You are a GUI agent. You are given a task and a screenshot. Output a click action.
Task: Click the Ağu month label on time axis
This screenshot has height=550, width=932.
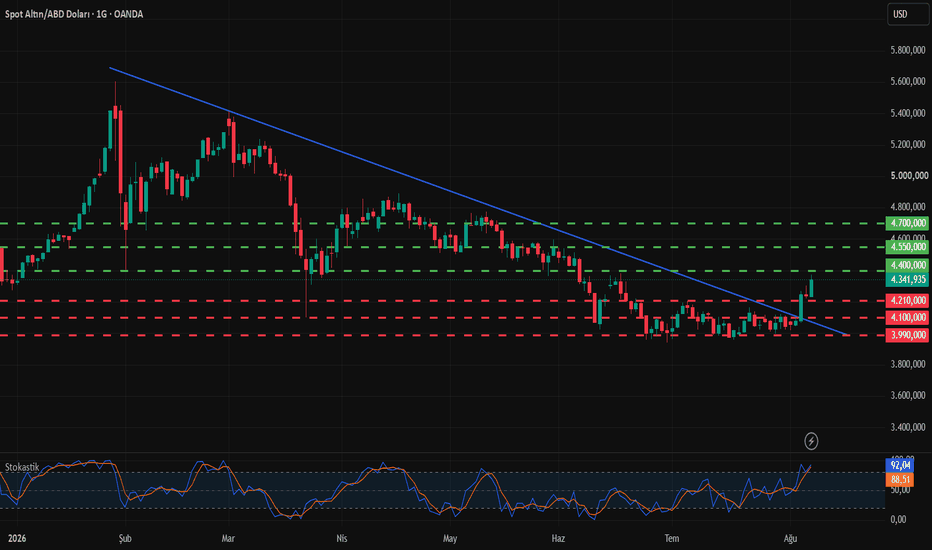pyautogui.click(x=790, y=539)
